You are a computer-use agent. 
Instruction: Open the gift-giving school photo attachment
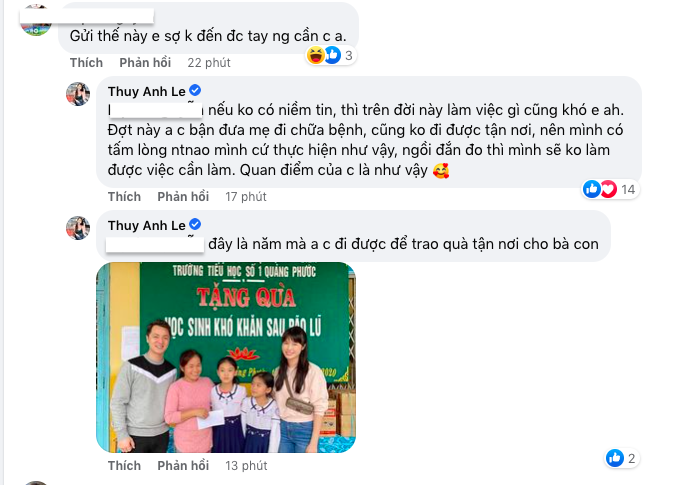tap(226, 358)
